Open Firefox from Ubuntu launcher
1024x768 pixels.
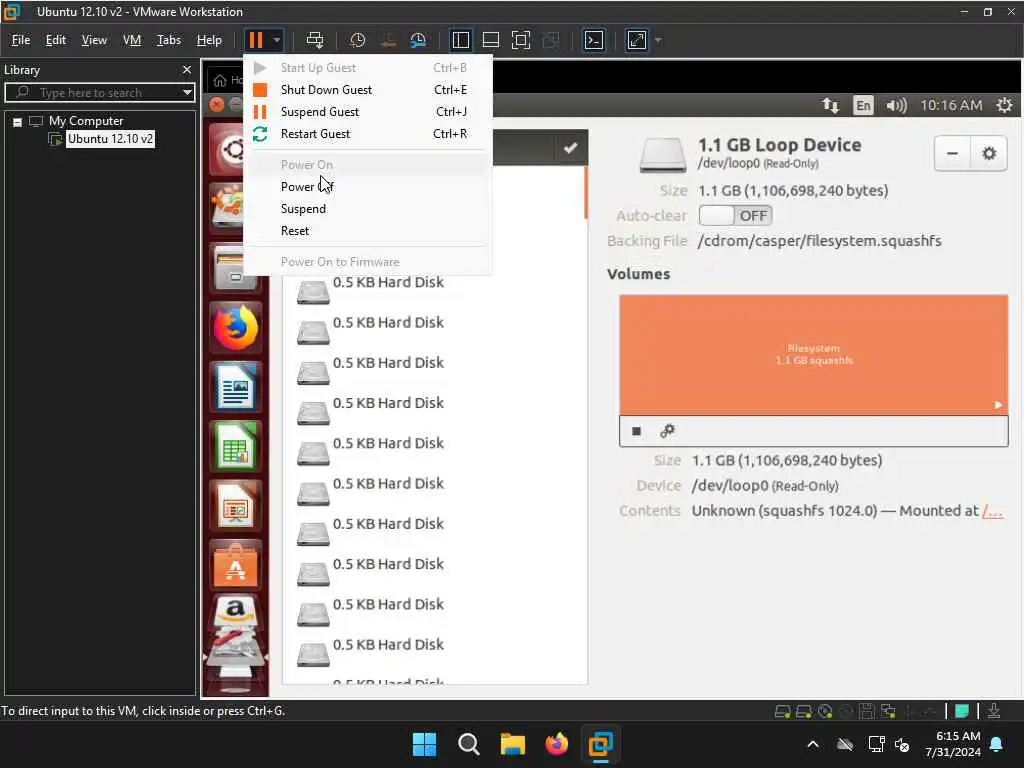click(x=236, y=328)
